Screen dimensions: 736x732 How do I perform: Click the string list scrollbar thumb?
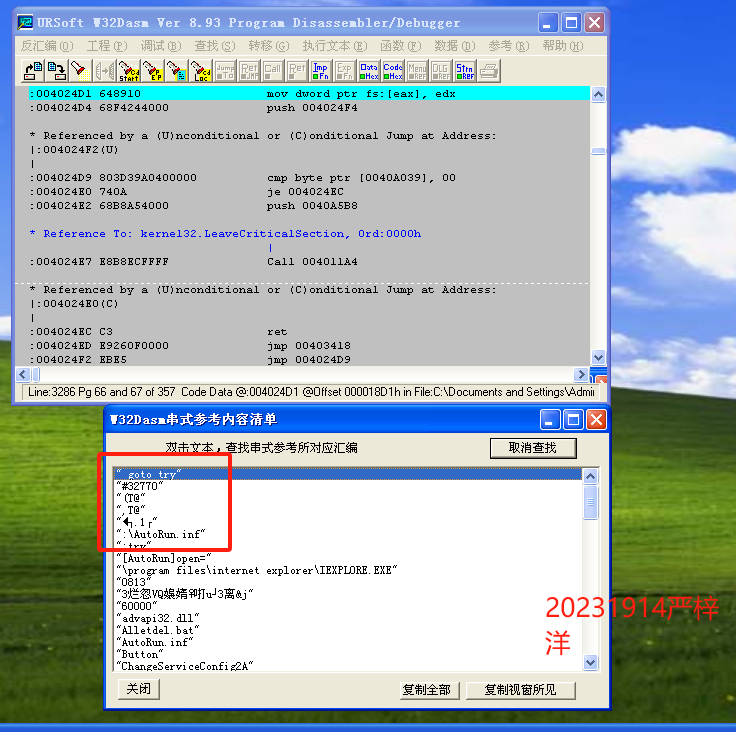click(x=590, y=502)
